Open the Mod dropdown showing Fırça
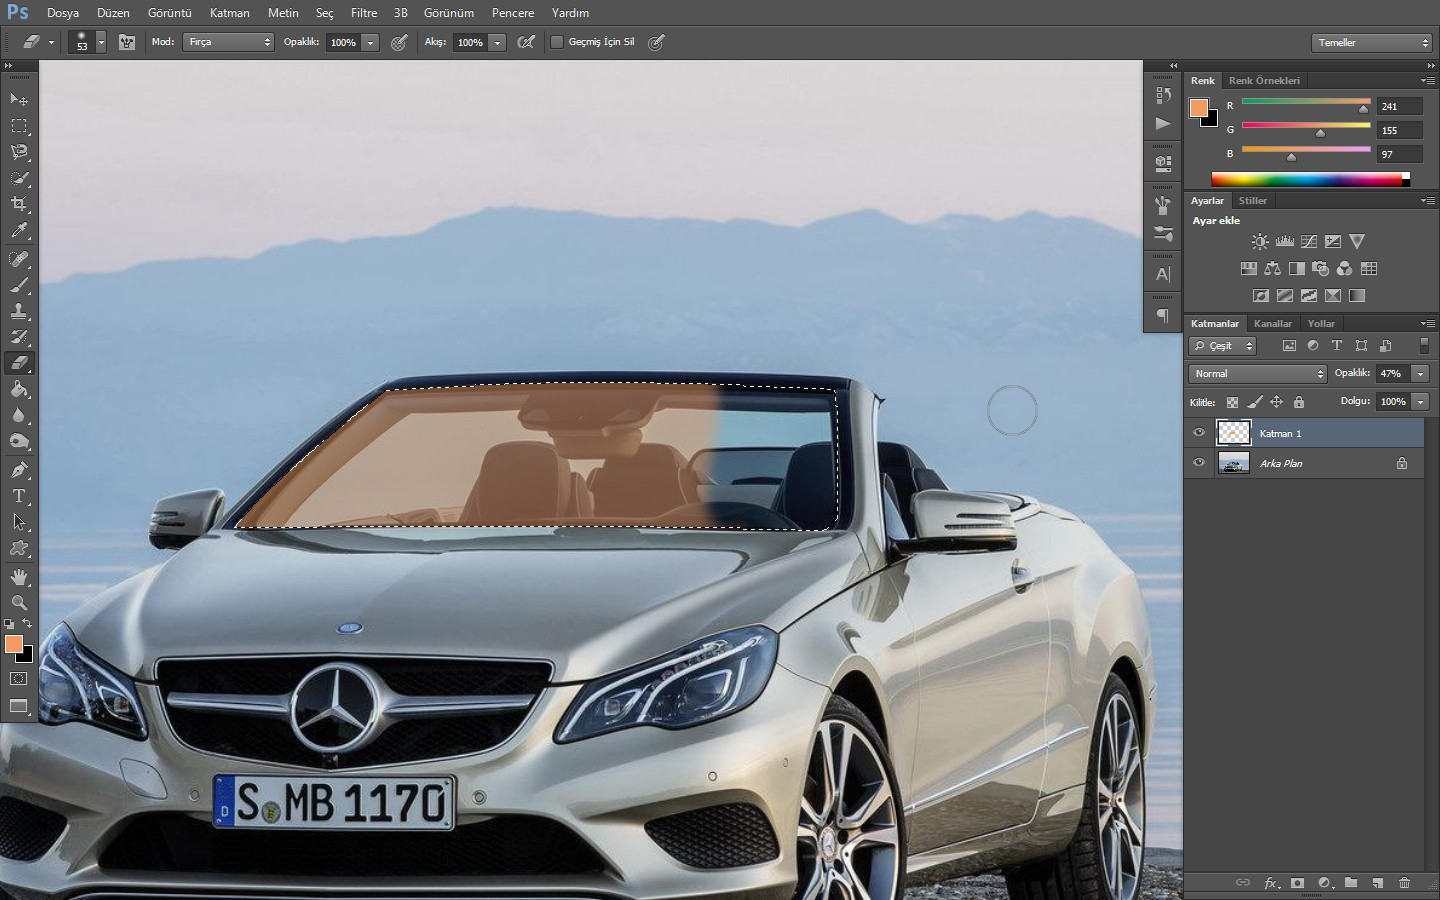The width and height of the screenshot is (1440, 900). [x=228, y=42]
